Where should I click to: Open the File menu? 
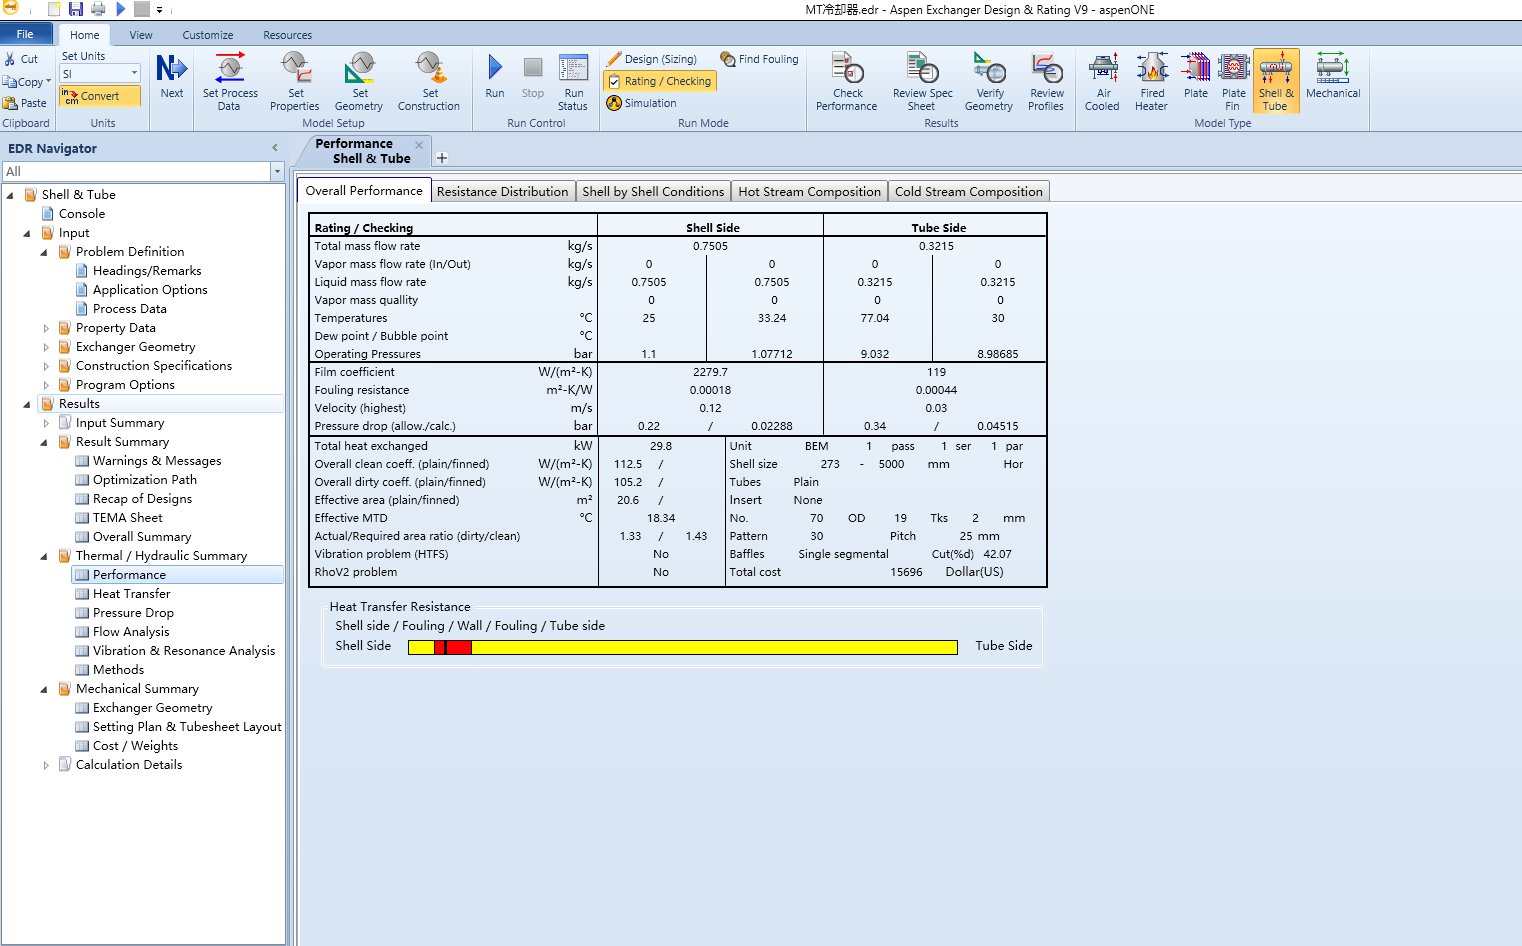[x=25, y=34]
